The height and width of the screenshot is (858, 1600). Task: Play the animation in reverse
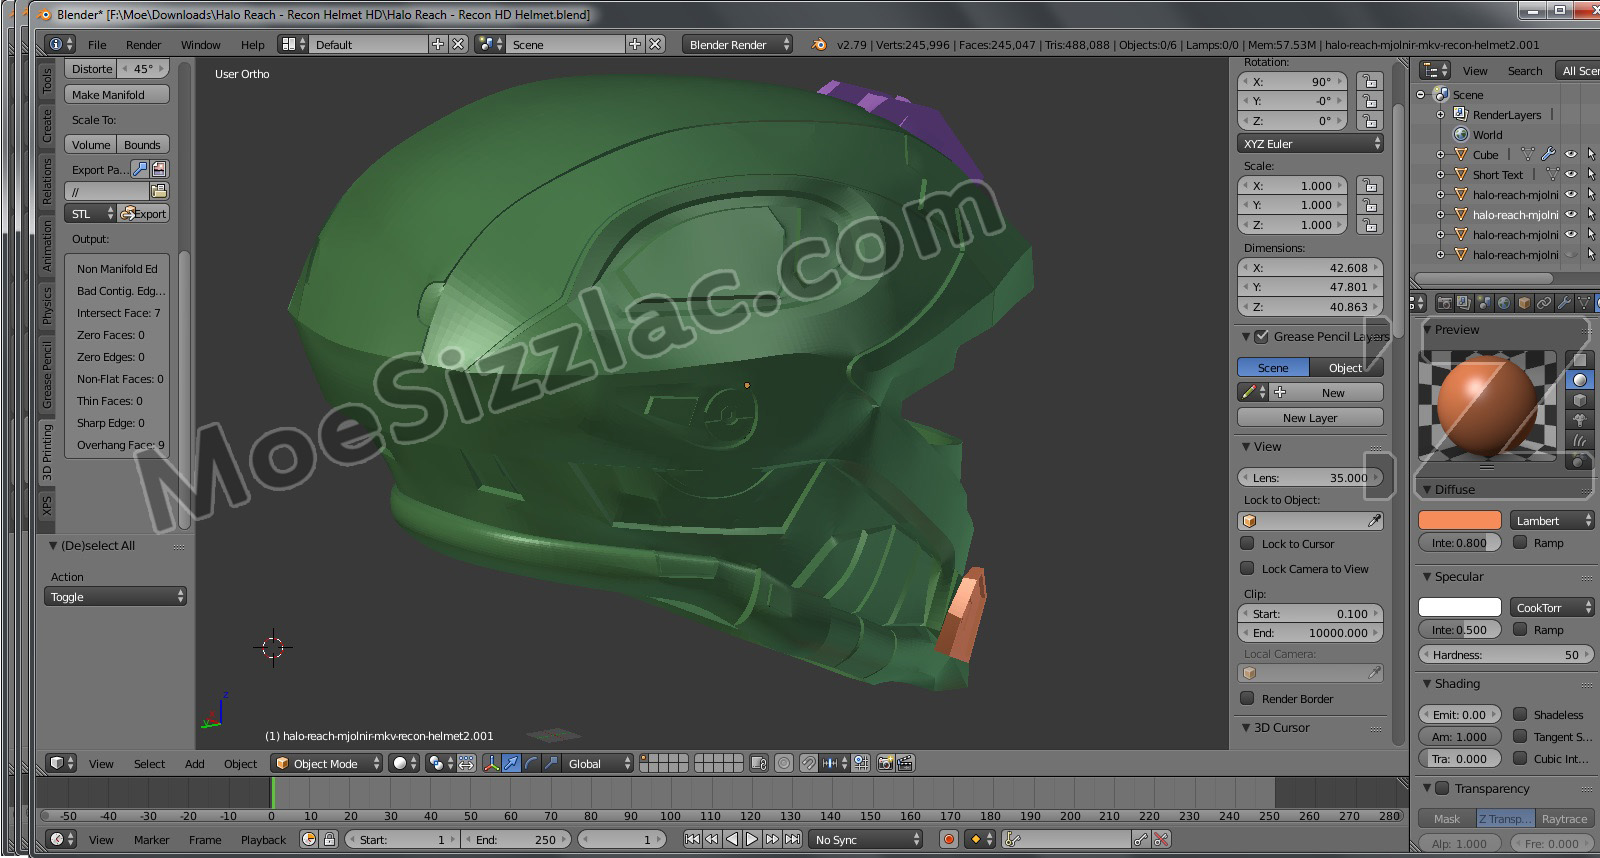click(x=732, y=839)
